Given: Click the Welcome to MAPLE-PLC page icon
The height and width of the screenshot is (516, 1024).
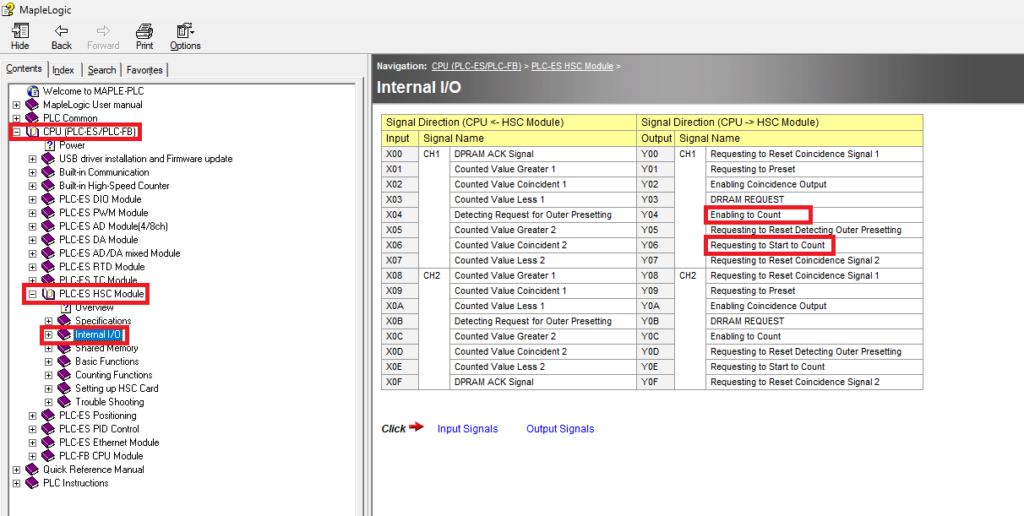Looking at the screenshot, I should [x=32, y=91].
